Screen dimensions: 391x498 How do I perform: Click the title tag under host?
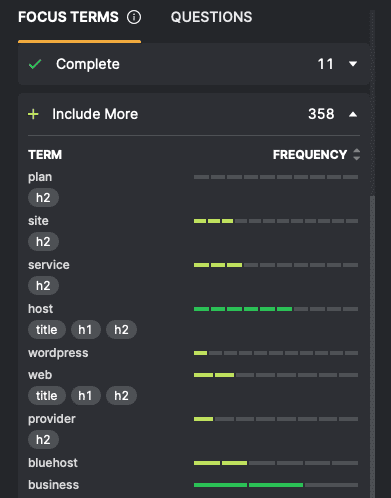point(47,330)
